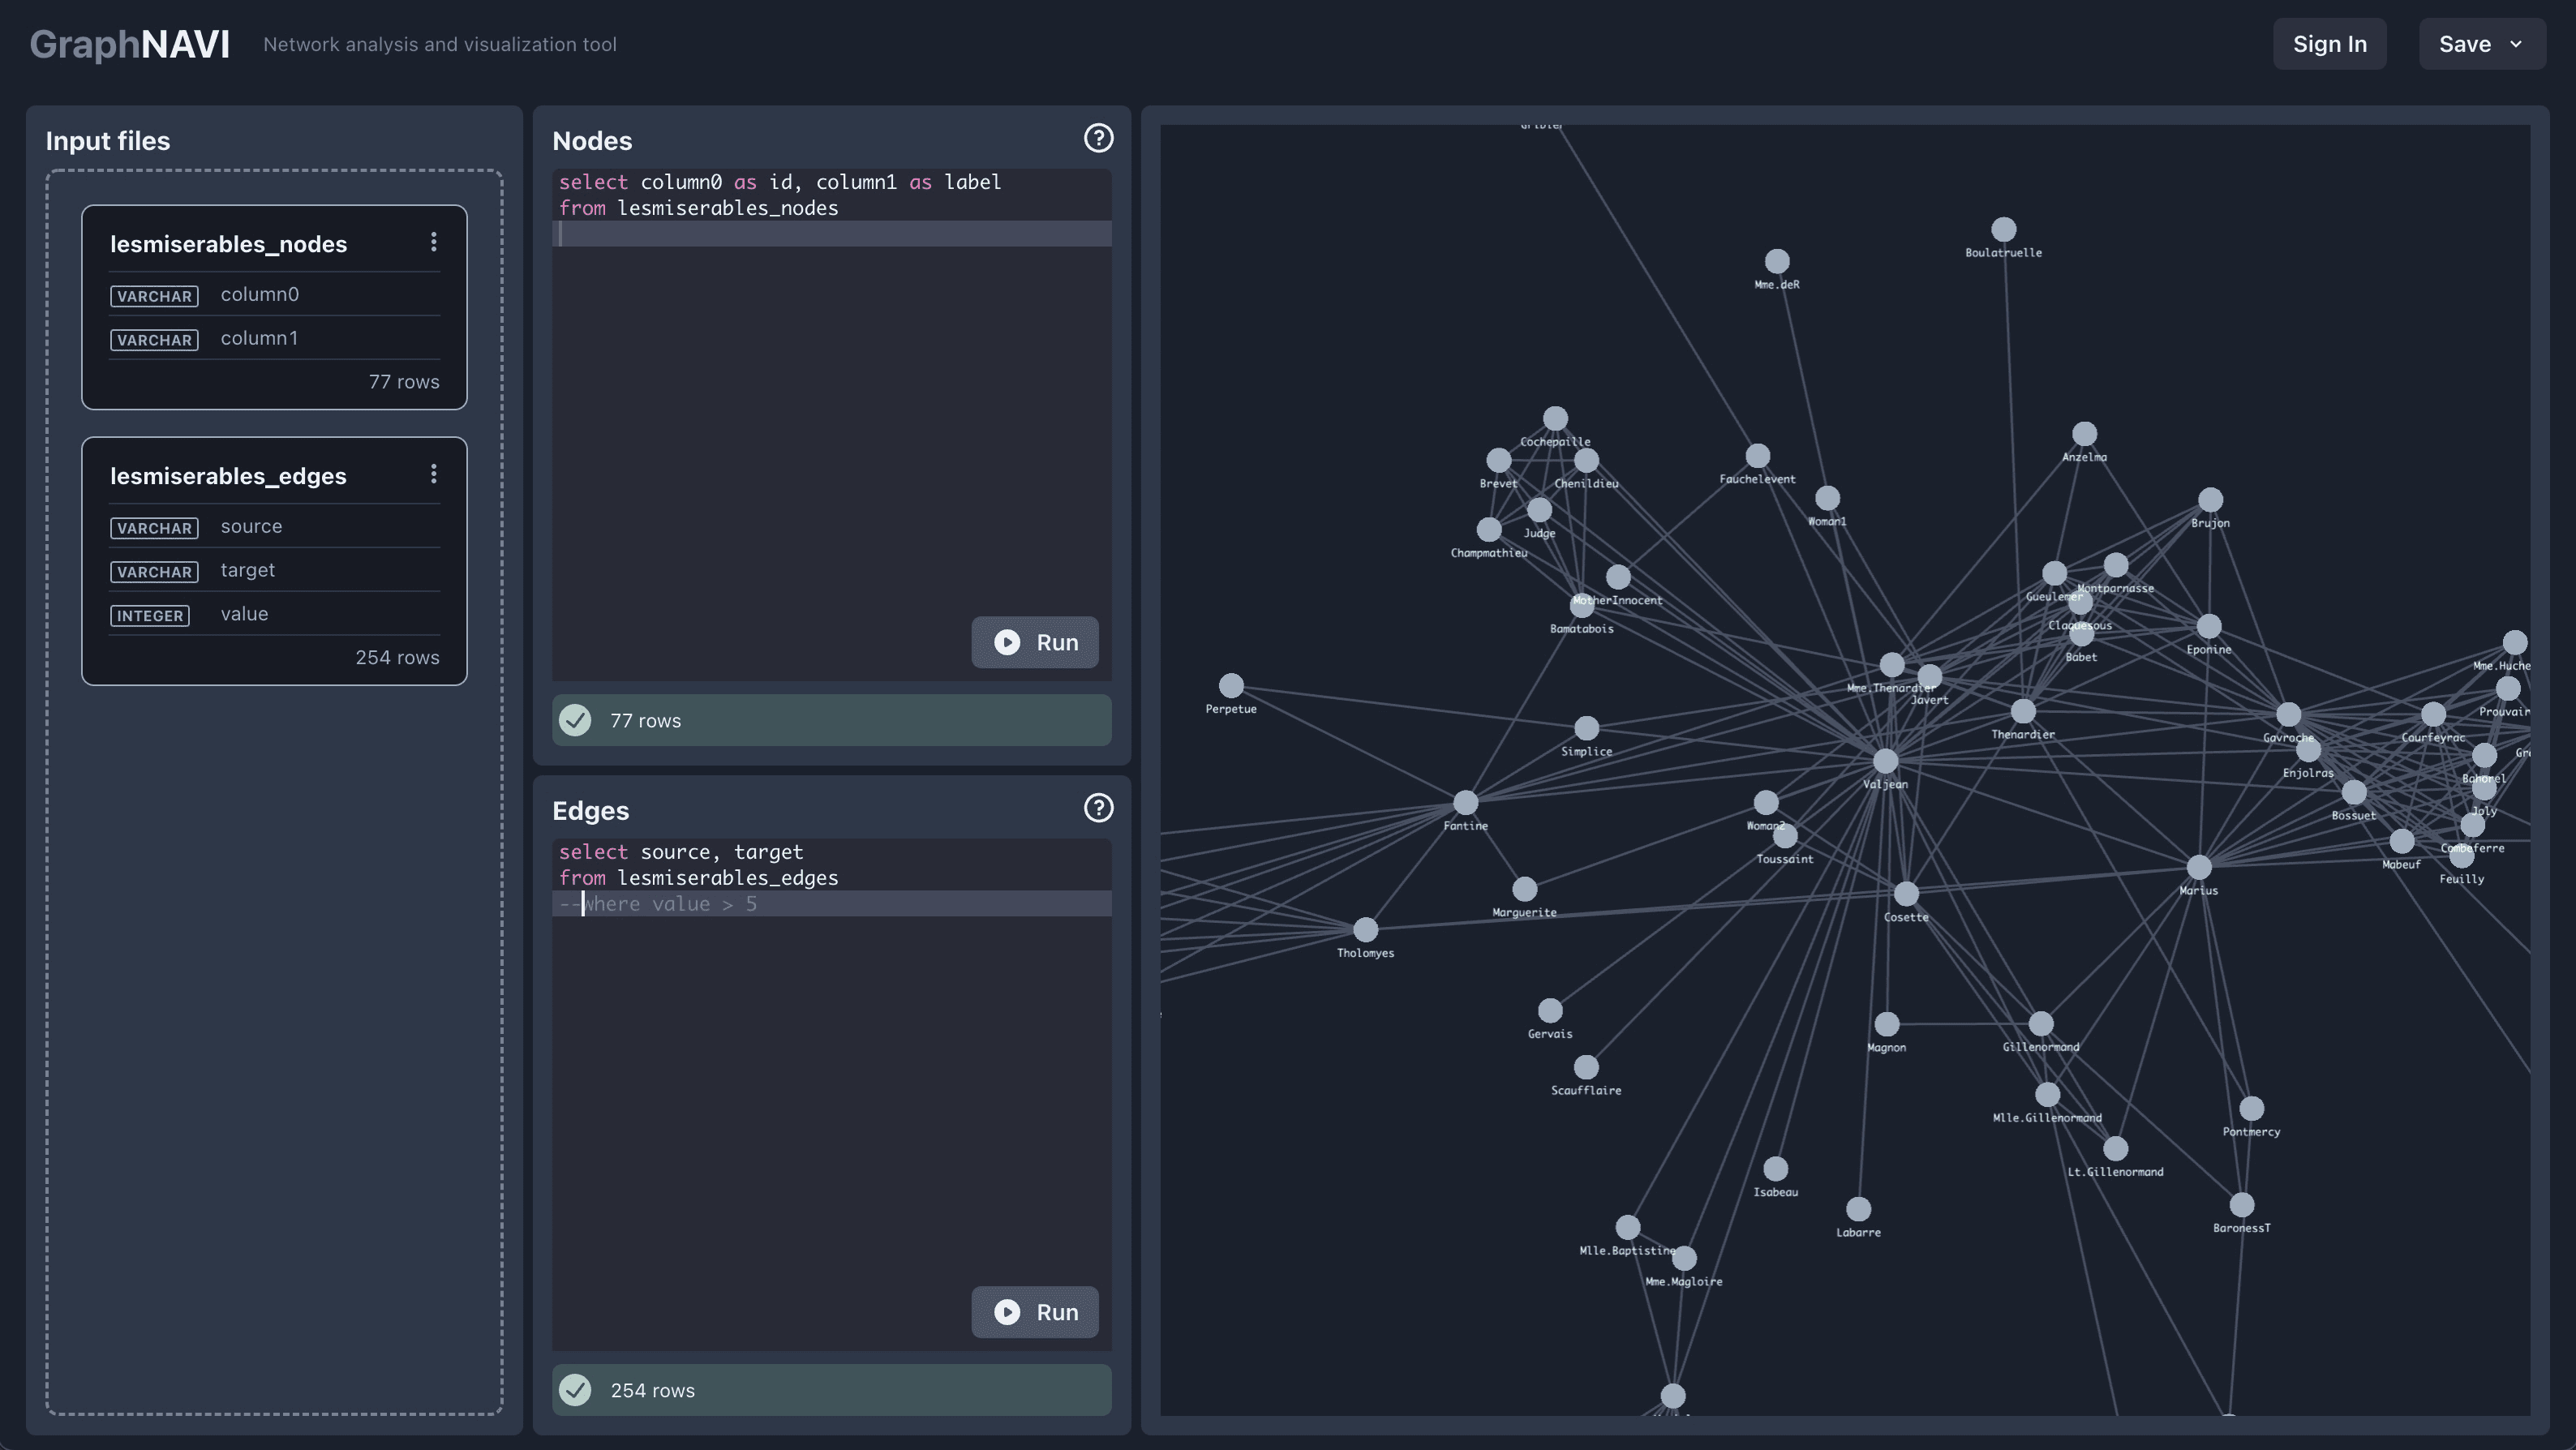The width and height of the screenshot is (2576, 1450).
Task: Open the Nodes panel help icon
Action: 1098,138
